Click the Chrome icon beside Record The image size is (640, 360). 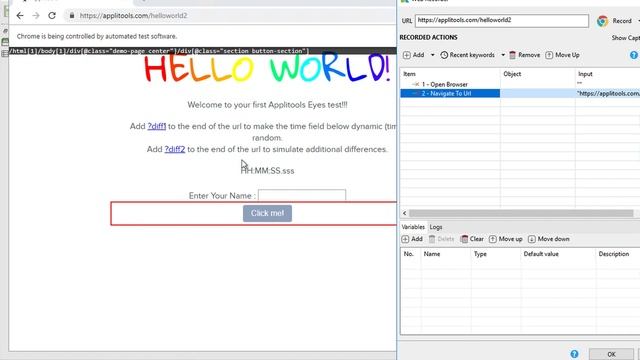click(602, 21)
